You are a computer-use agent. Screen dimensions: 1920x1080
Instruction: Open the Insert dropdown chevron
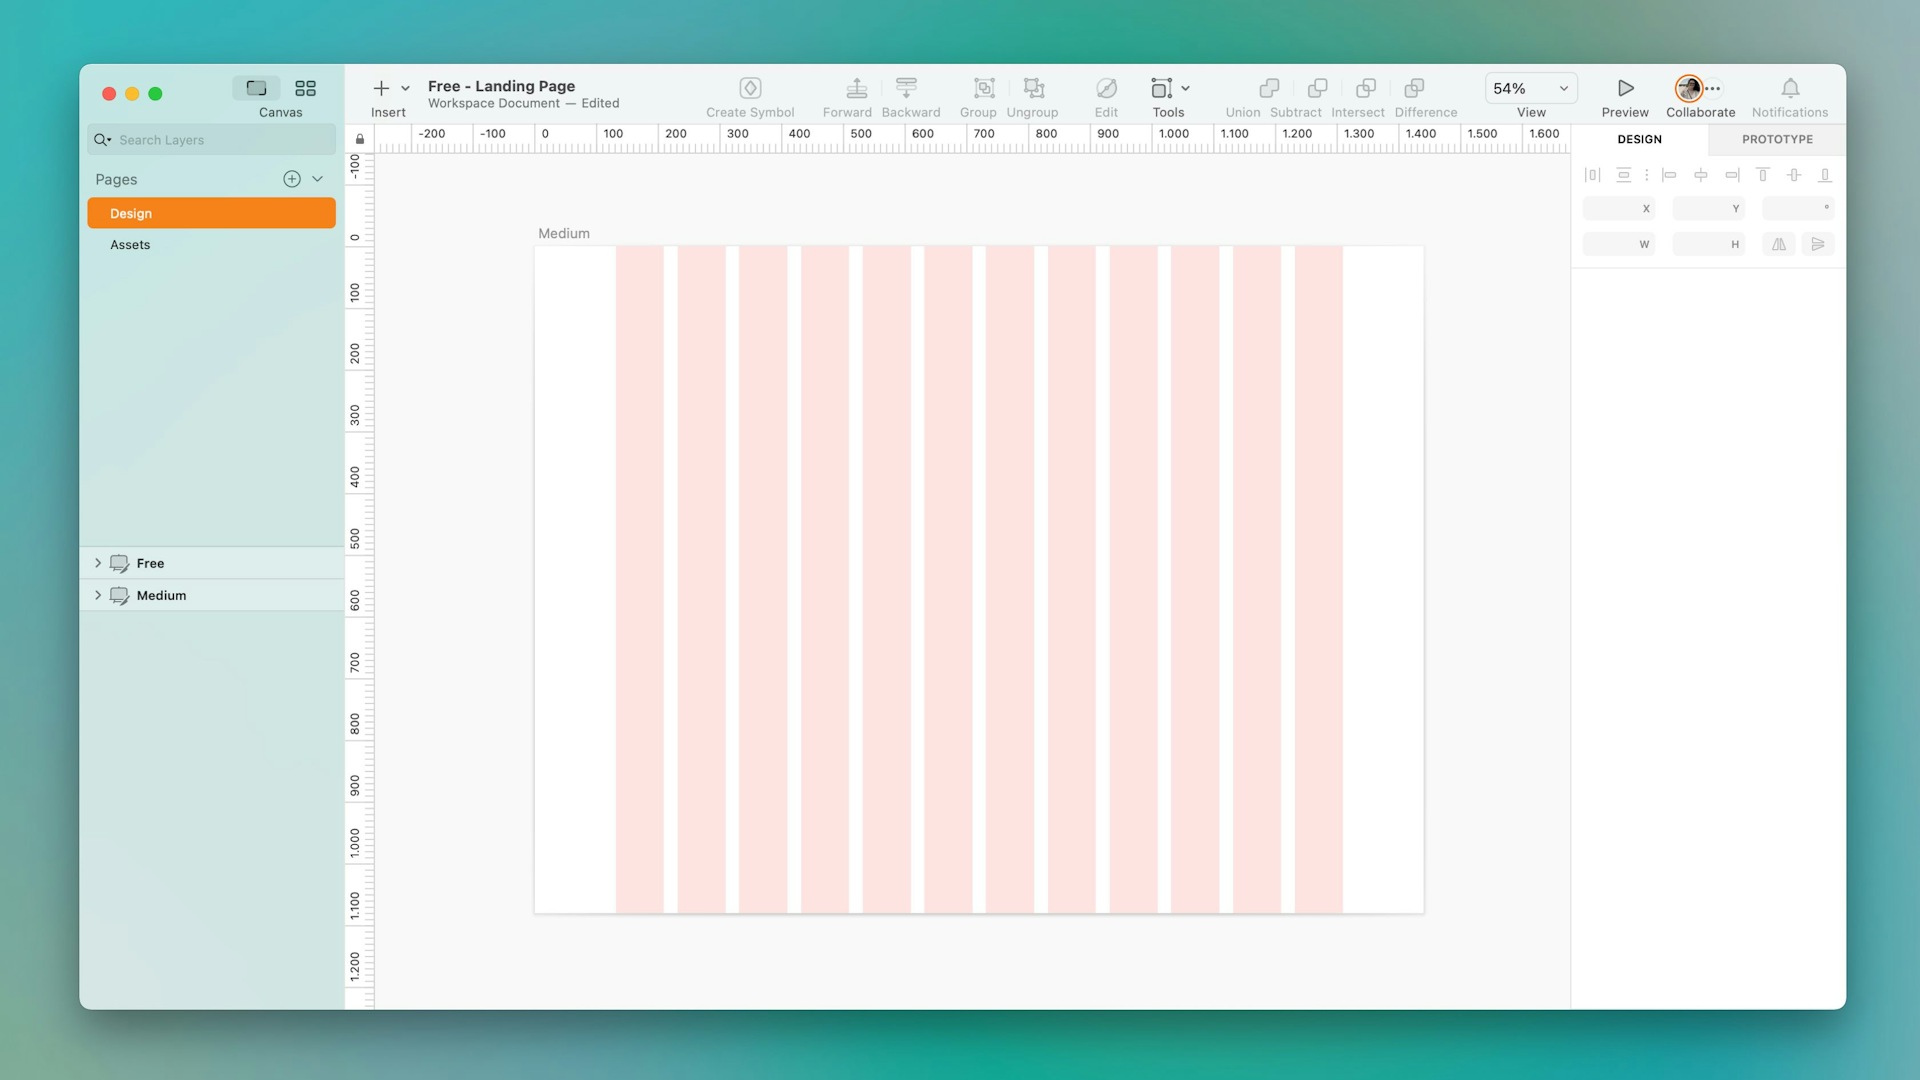tap(404, 88)
